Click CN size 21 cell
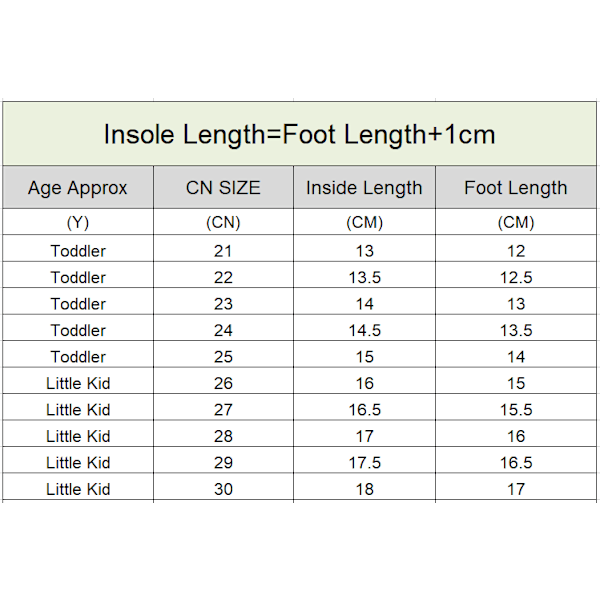This screenshot has height=600, width=600. pyautogui.click(x=223, y=251)
